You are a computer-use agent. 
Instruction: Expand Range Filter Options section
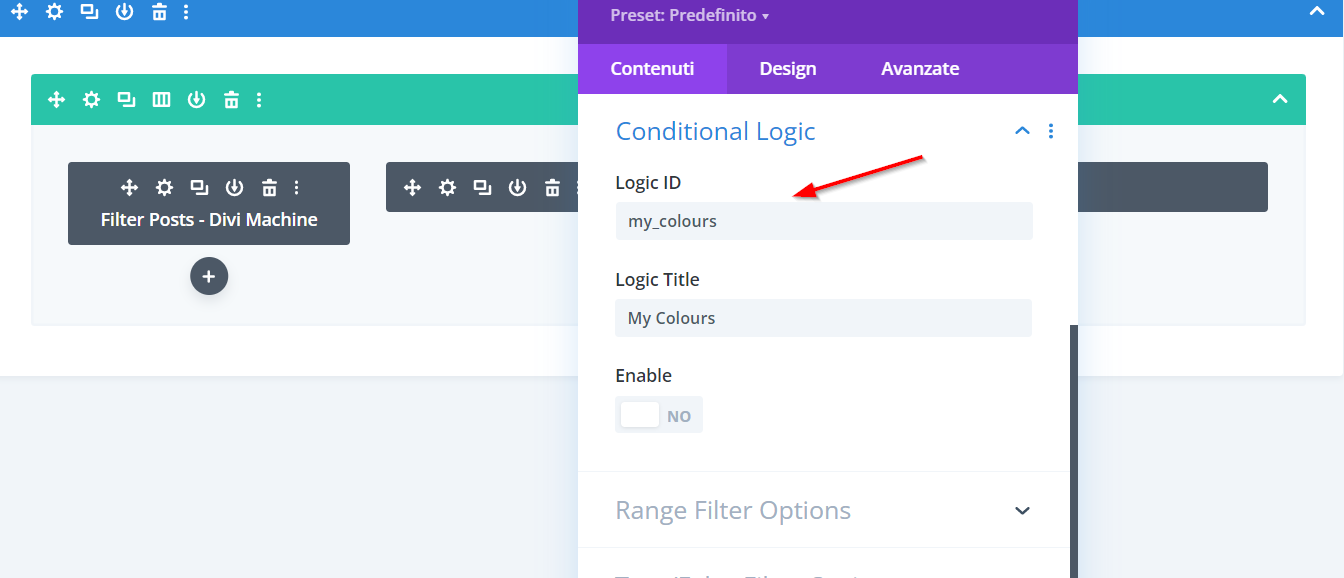pyautogui.click(x=1022, y=510)
